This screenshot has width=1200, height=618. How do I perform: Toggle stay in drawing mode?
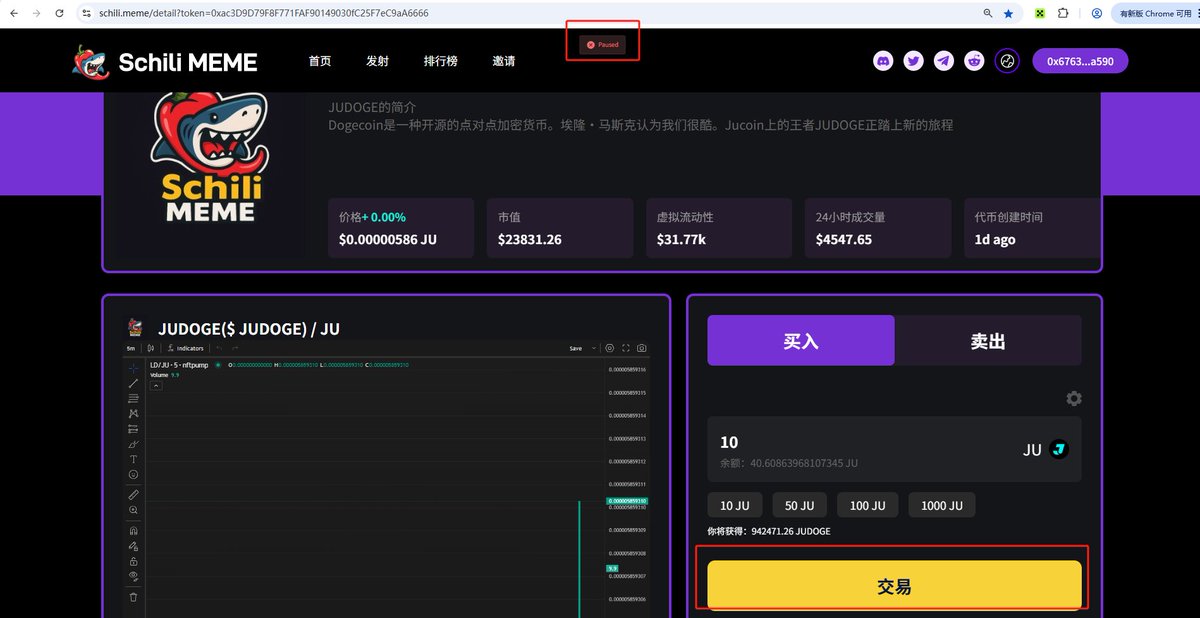tap(134, 546)
